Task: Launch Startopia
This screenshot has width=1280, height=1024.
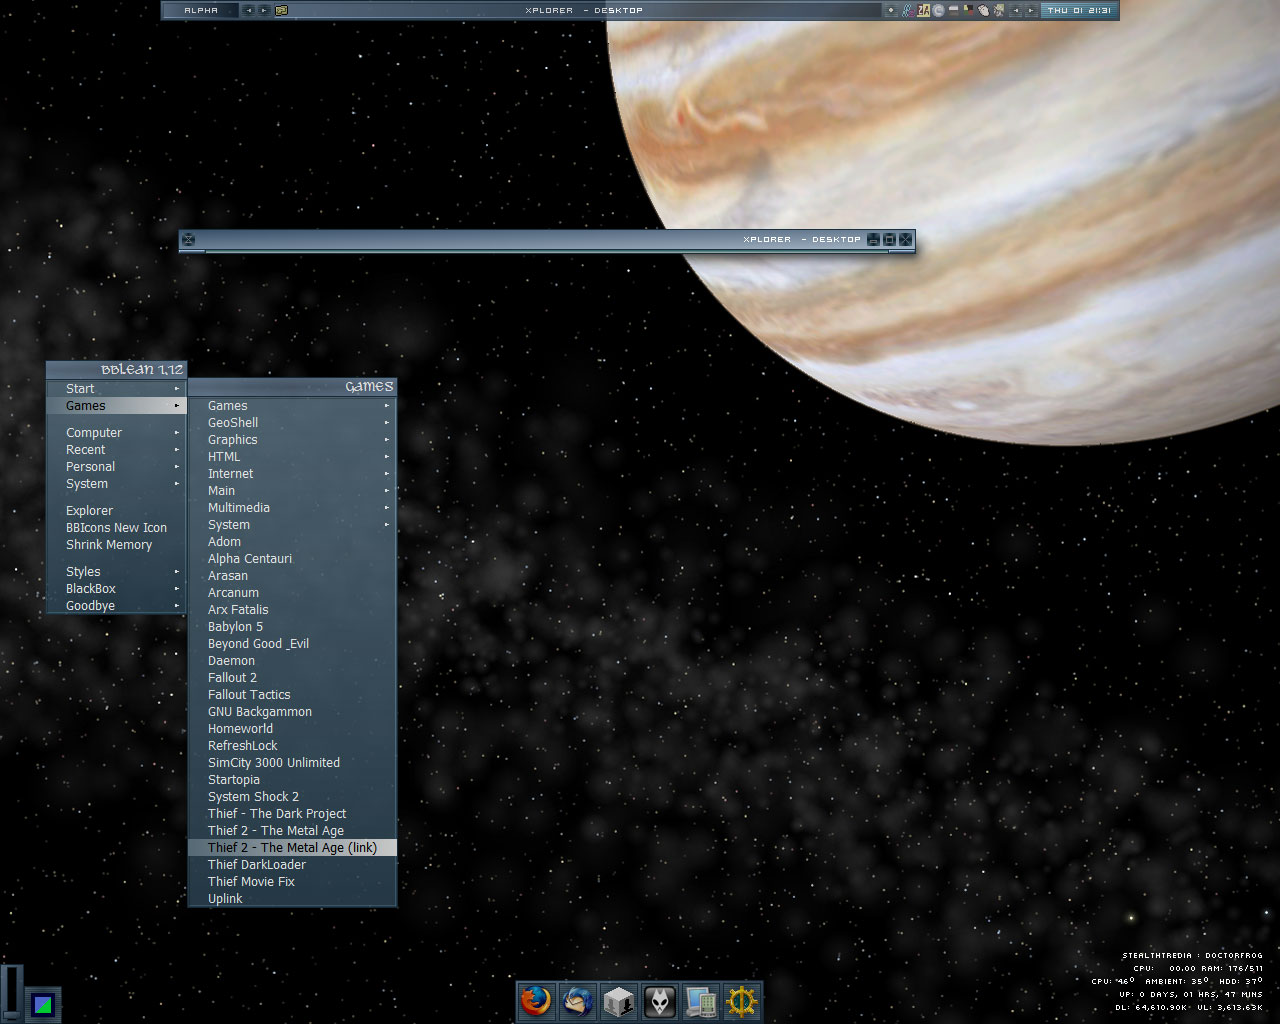Action: pos(293,780)
